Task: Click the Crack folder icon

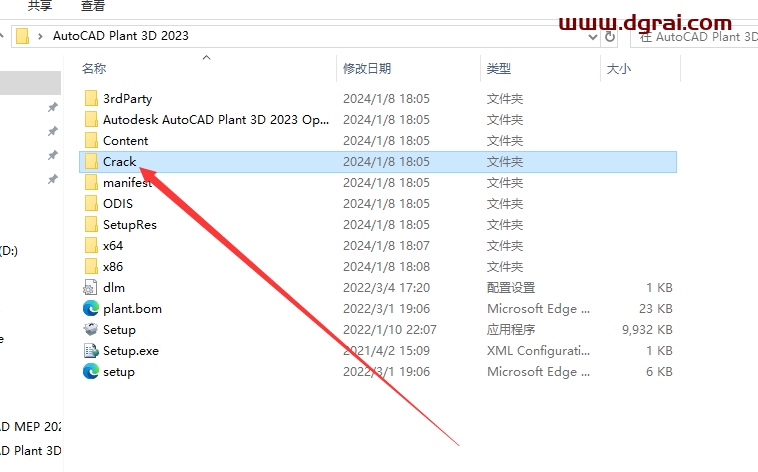Action: coord(91,161)
